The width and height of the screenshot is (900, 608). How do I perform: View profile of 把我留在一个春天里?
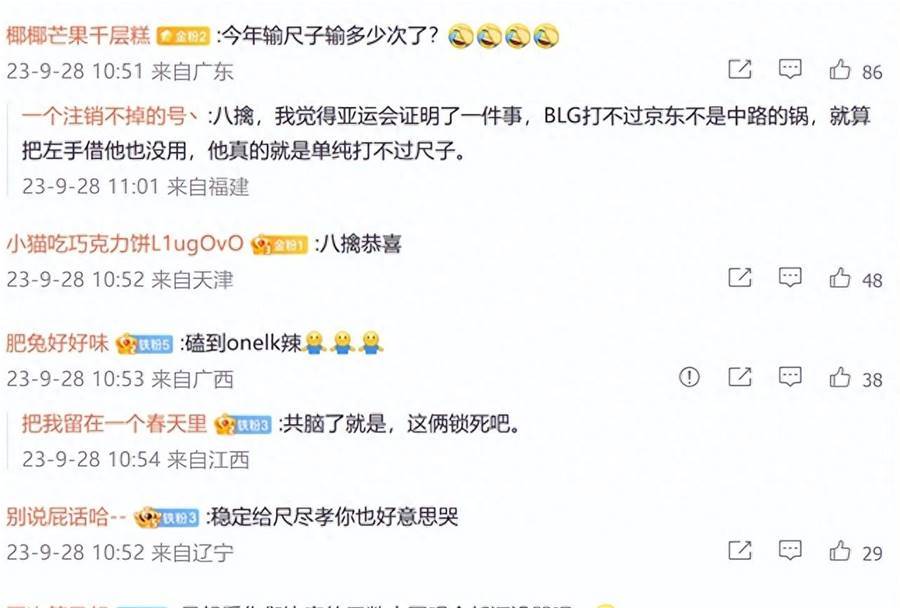[x=114, y=424]
